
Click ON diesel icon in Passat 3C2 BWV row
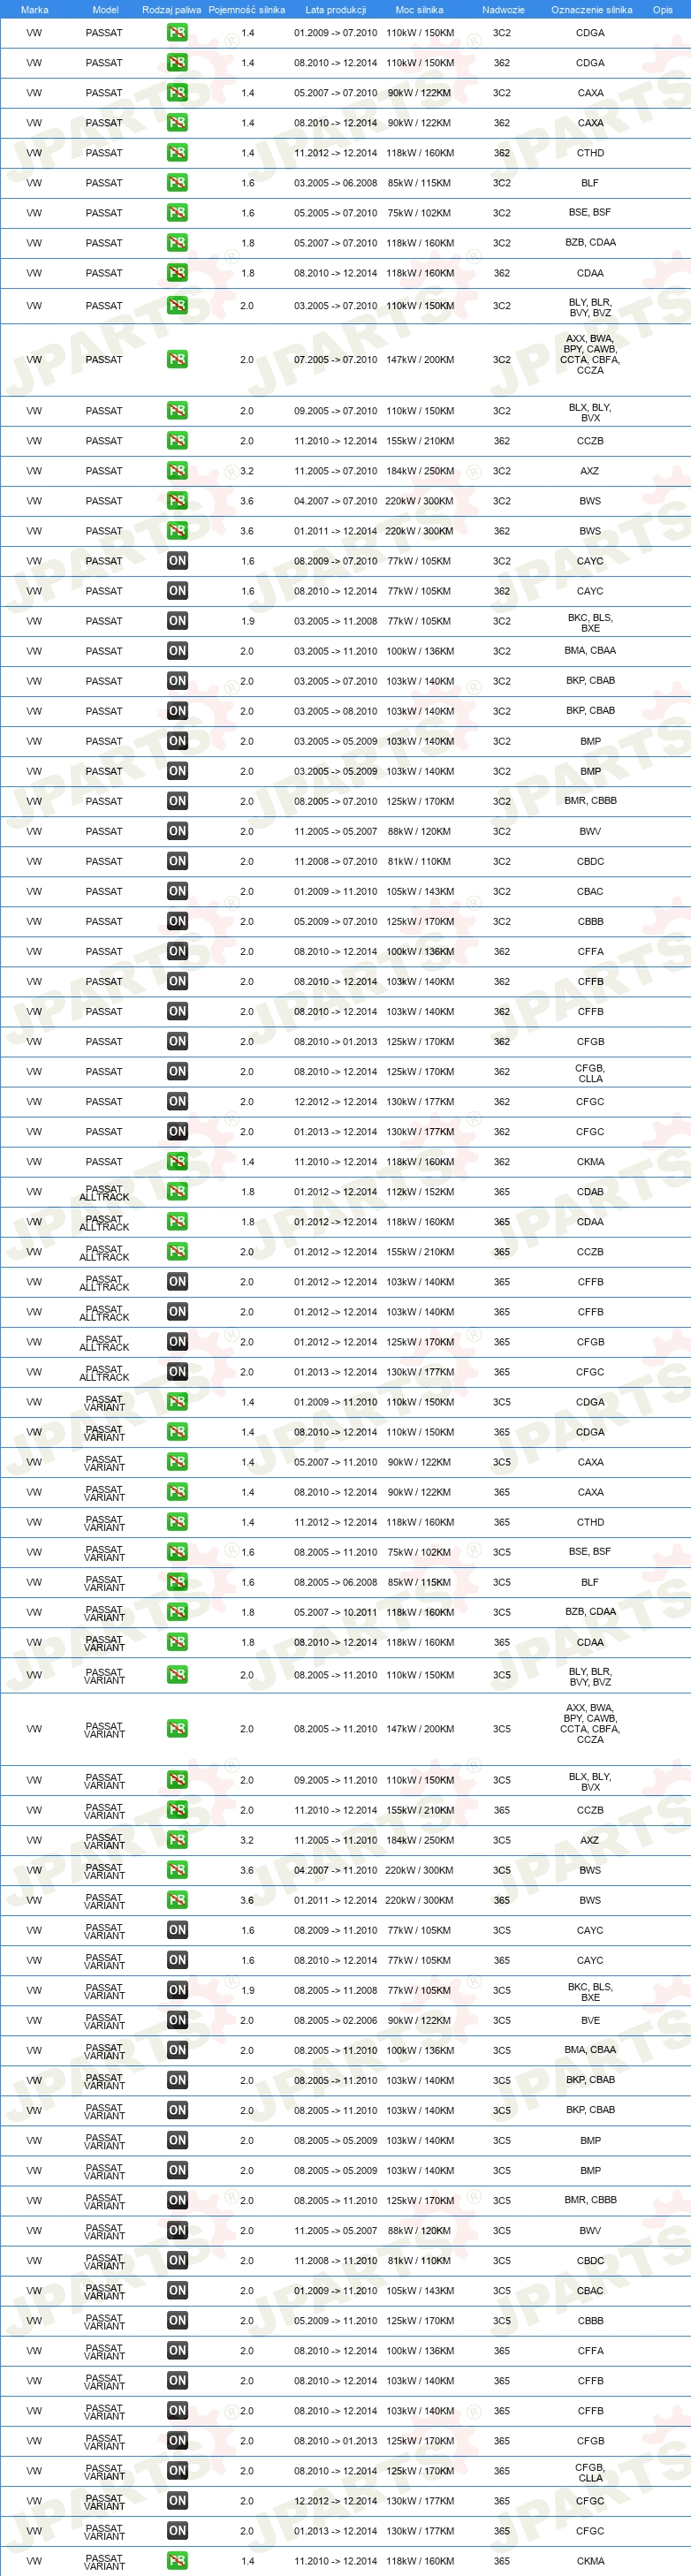[x=177, y=831]
